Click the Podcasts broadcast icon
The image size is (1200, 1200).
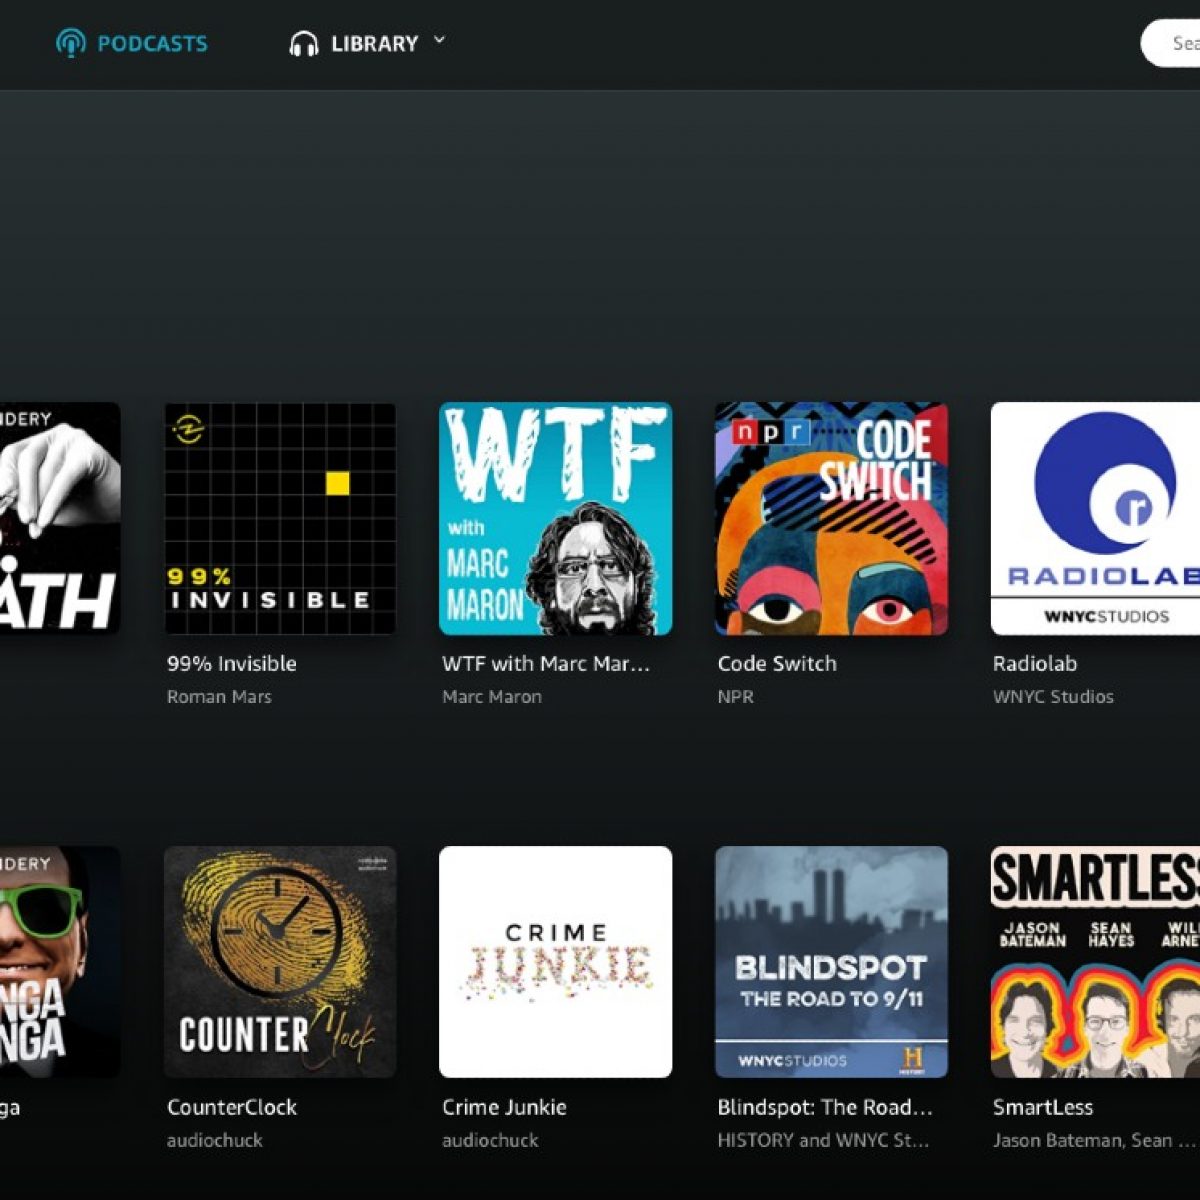point(70,44)
